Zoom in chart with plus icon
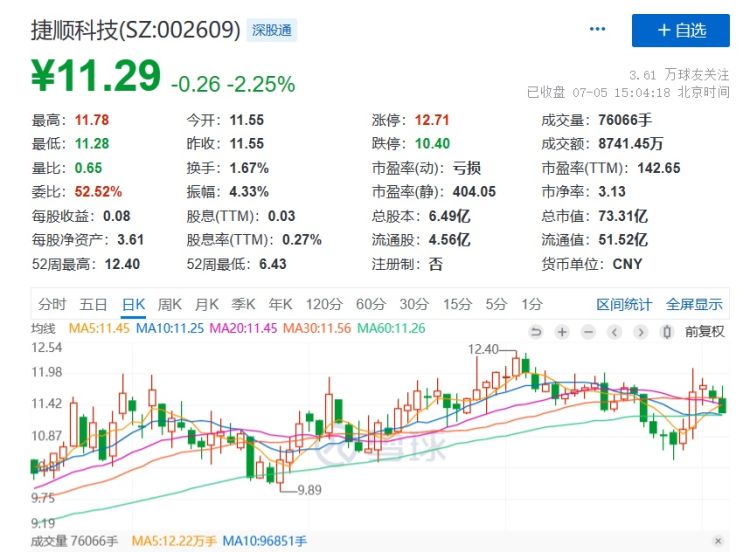 click(562, 331)
